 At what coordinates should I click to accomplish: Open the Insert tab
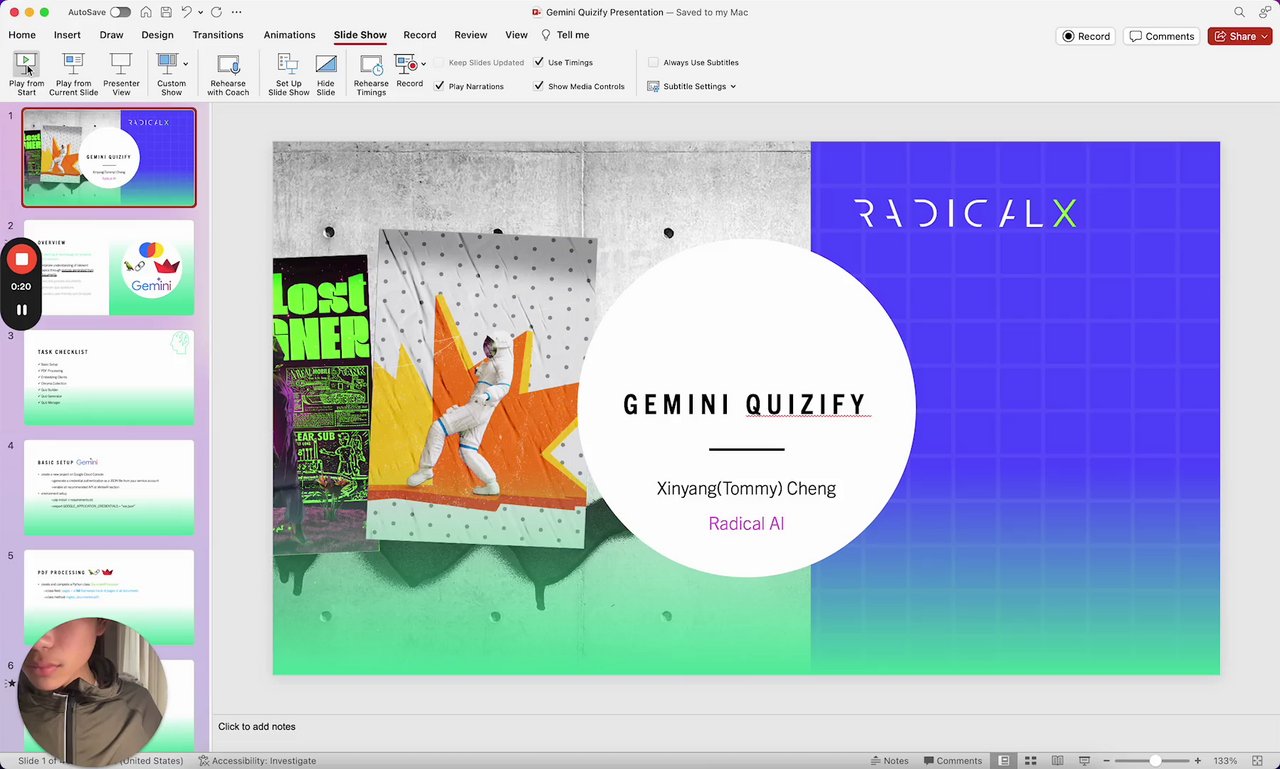pos(67,35)
